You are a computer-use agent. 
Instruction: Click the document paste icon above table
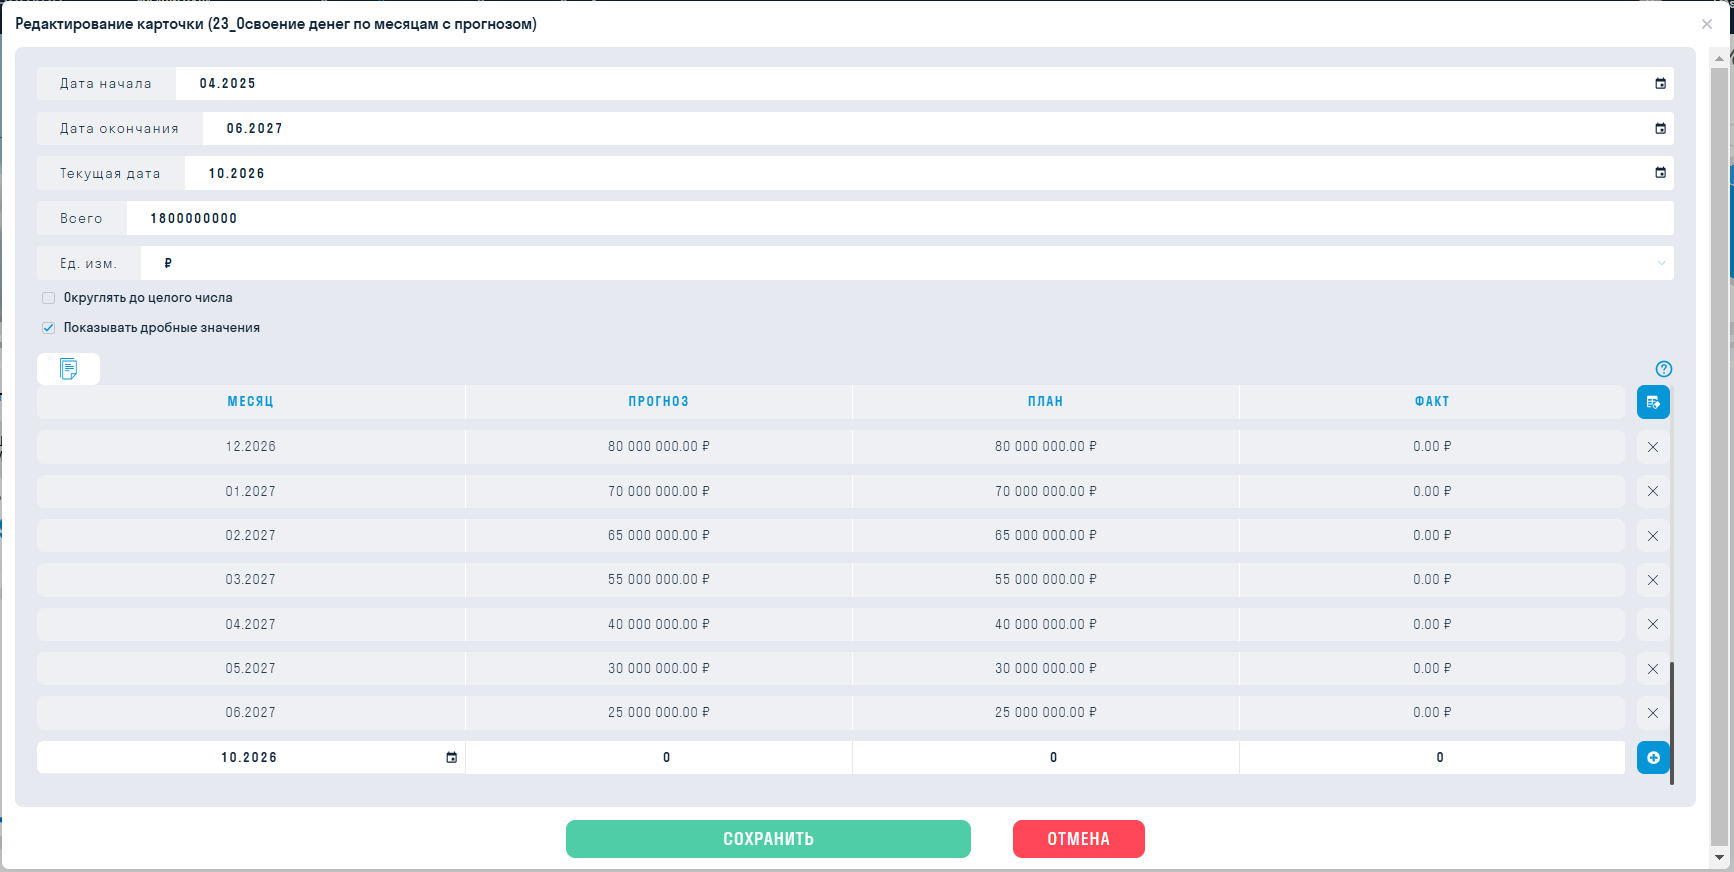click(68, 369)
